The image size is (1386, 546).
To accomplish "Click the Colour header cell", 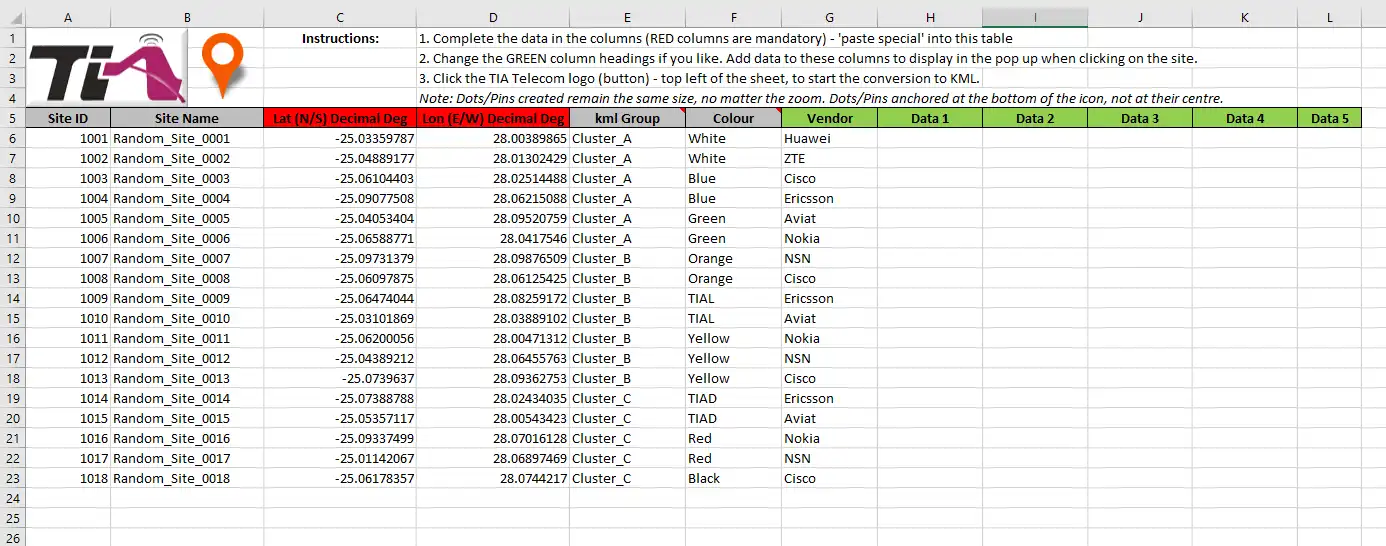I will click(x=733, y=118).
